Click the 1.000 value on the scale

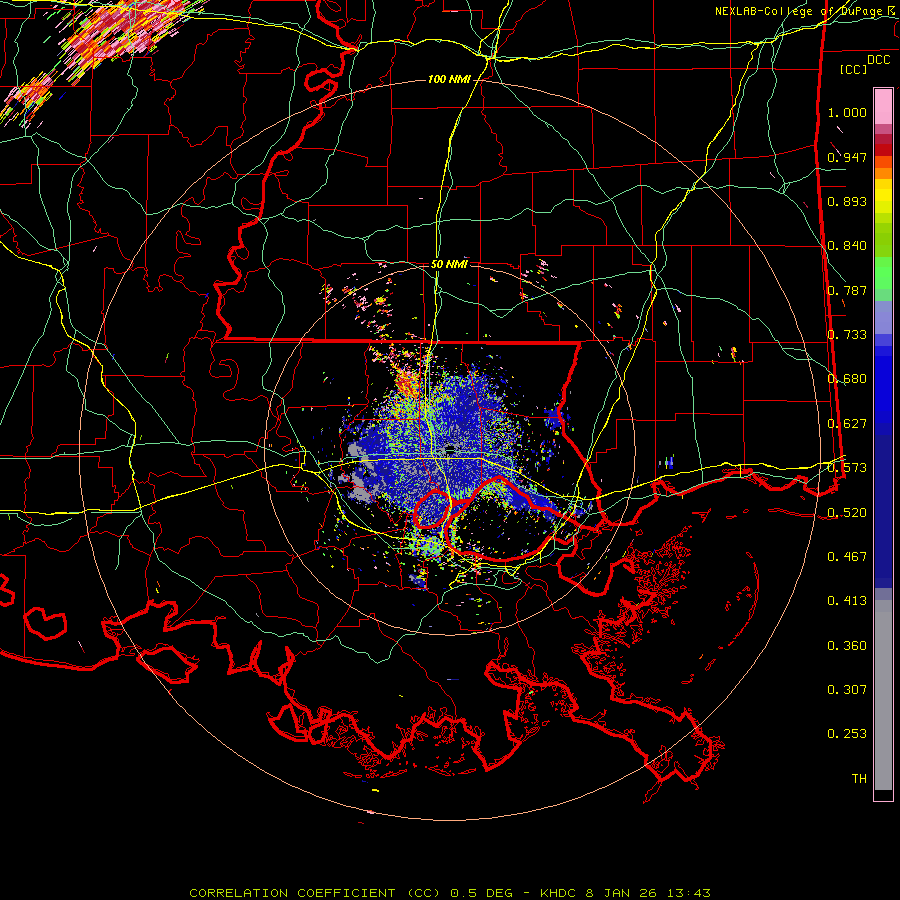(847, 112)
